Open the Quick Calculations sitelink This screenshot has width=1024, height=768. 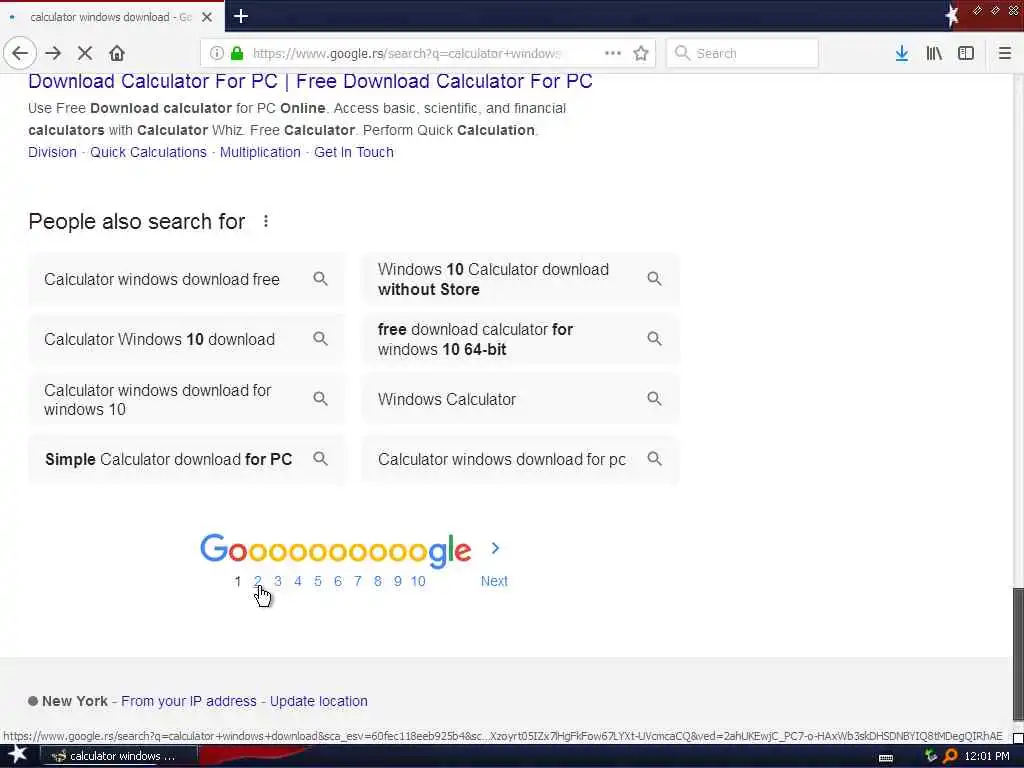tap(148, 152)
